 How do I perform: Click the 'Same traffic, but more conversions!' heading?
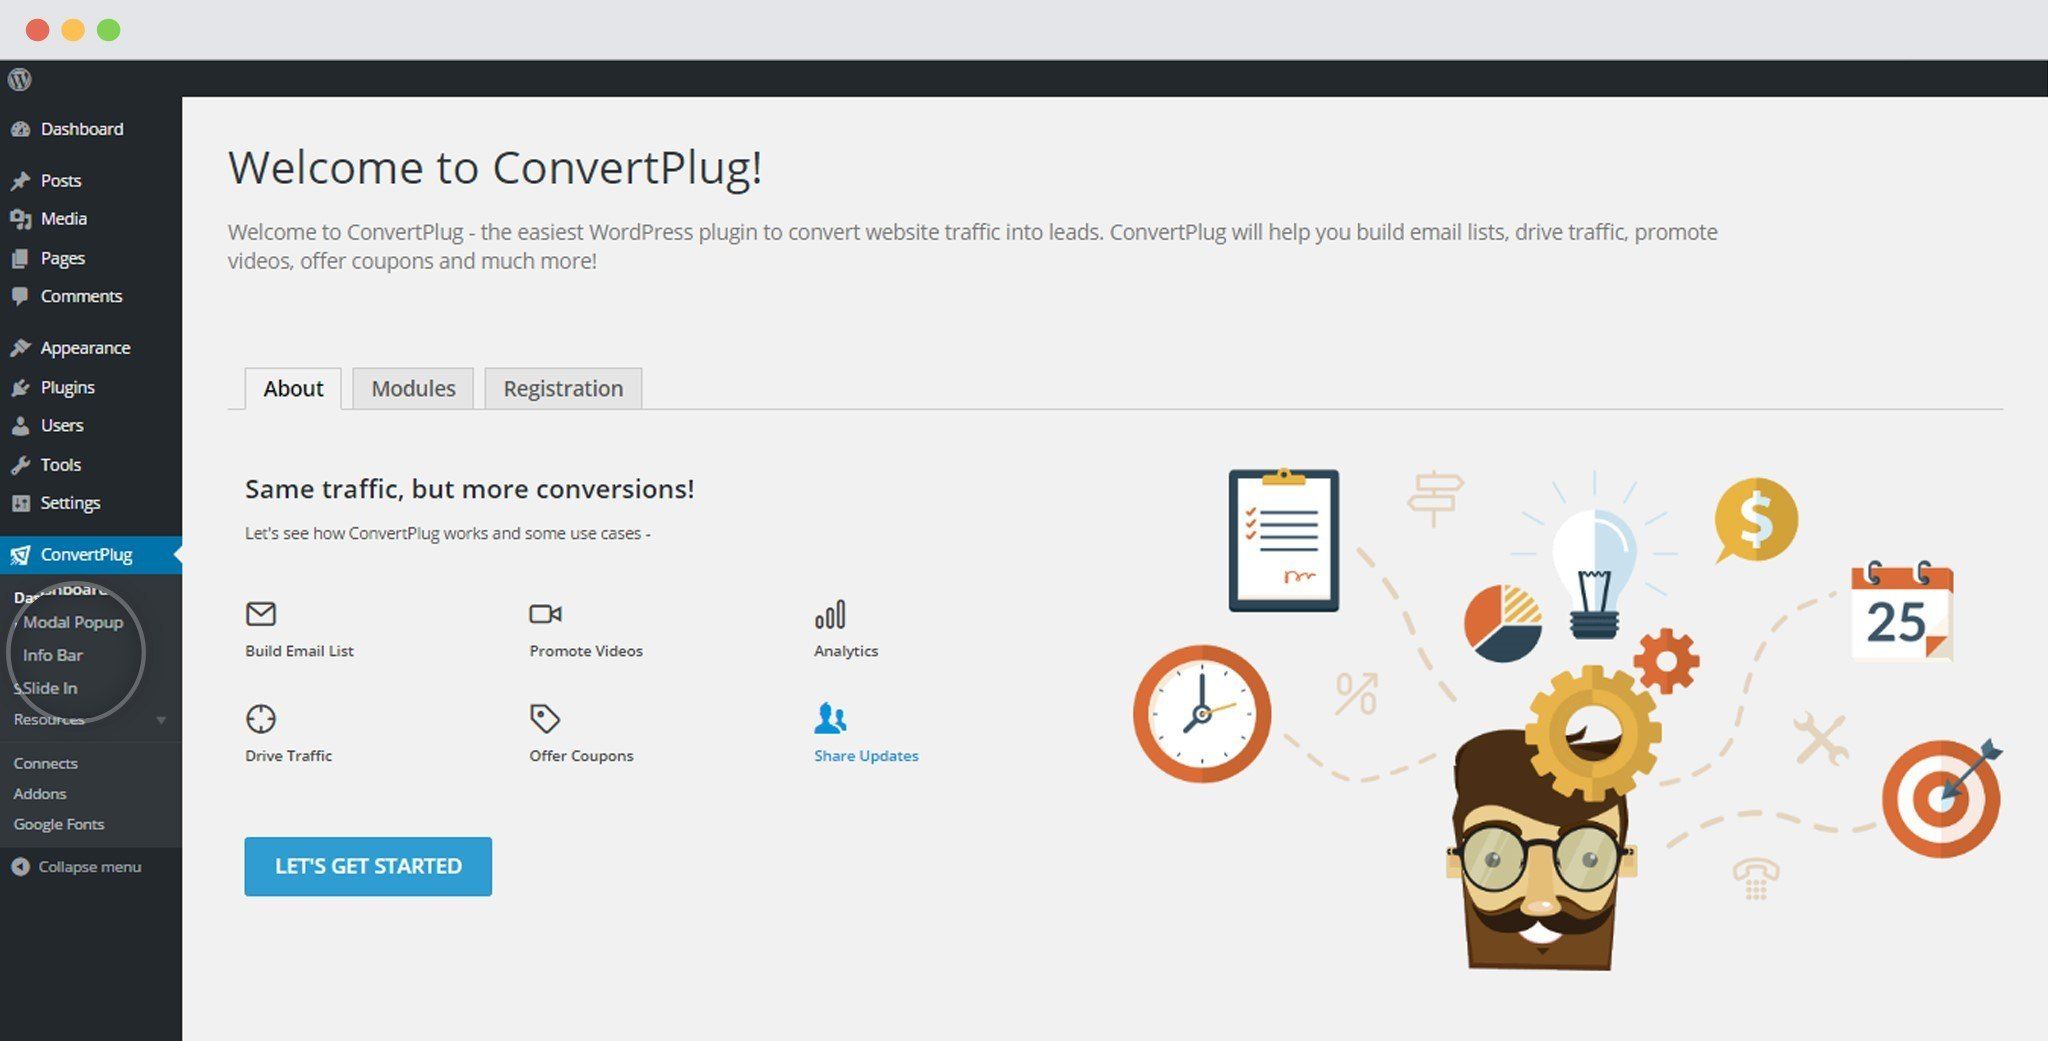click(469, 489)
